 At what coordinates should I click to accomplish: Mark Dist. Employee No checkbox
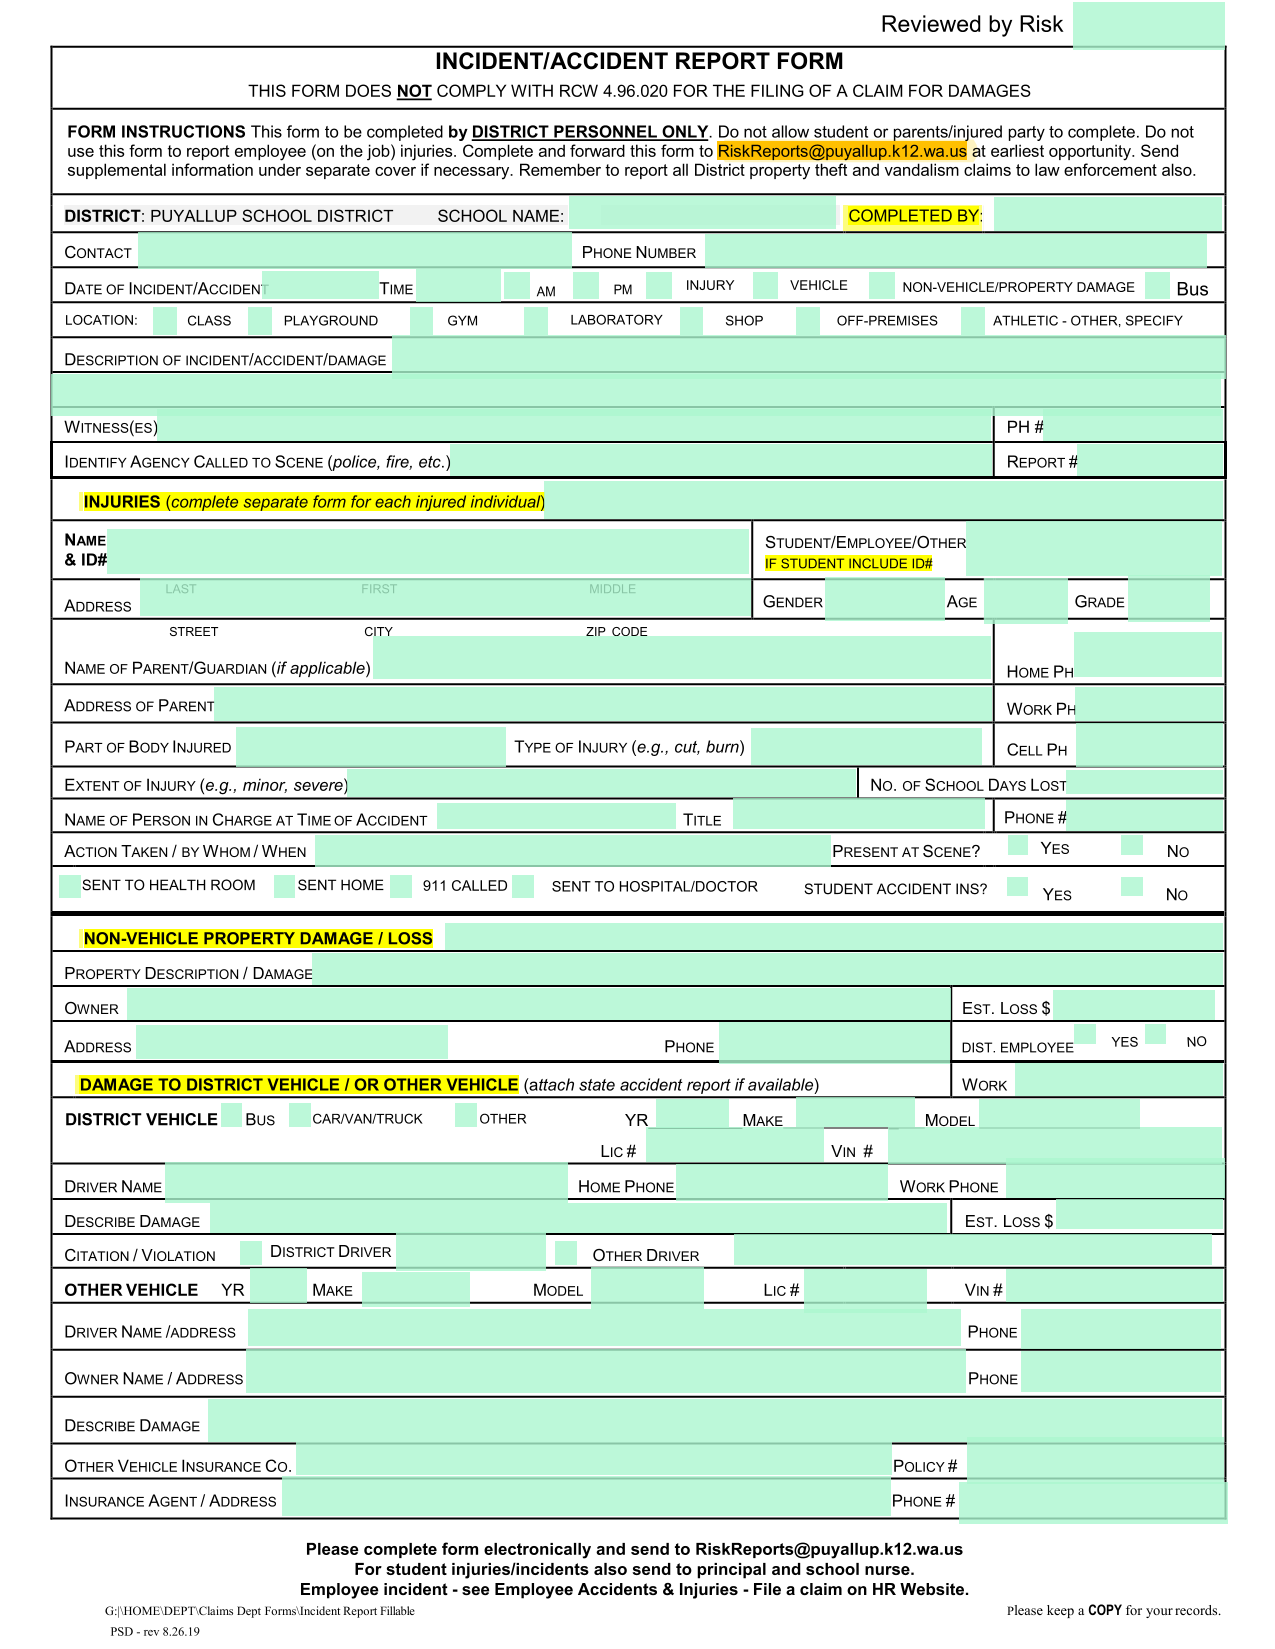pos(1155,1034)
